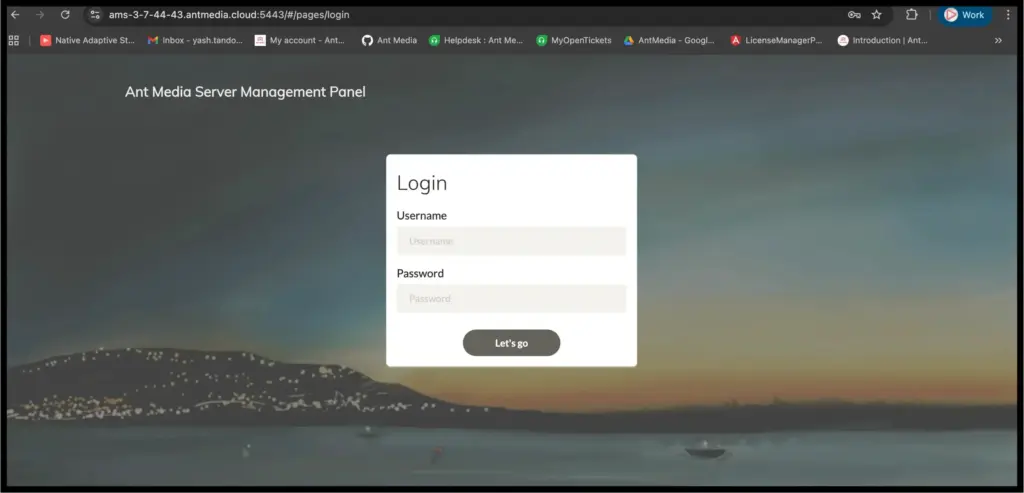Viewport: 1024px width, 493px height.
Task: Expand the hidden bookmarks overflow chevron
Action: click(x=998, y=40)
